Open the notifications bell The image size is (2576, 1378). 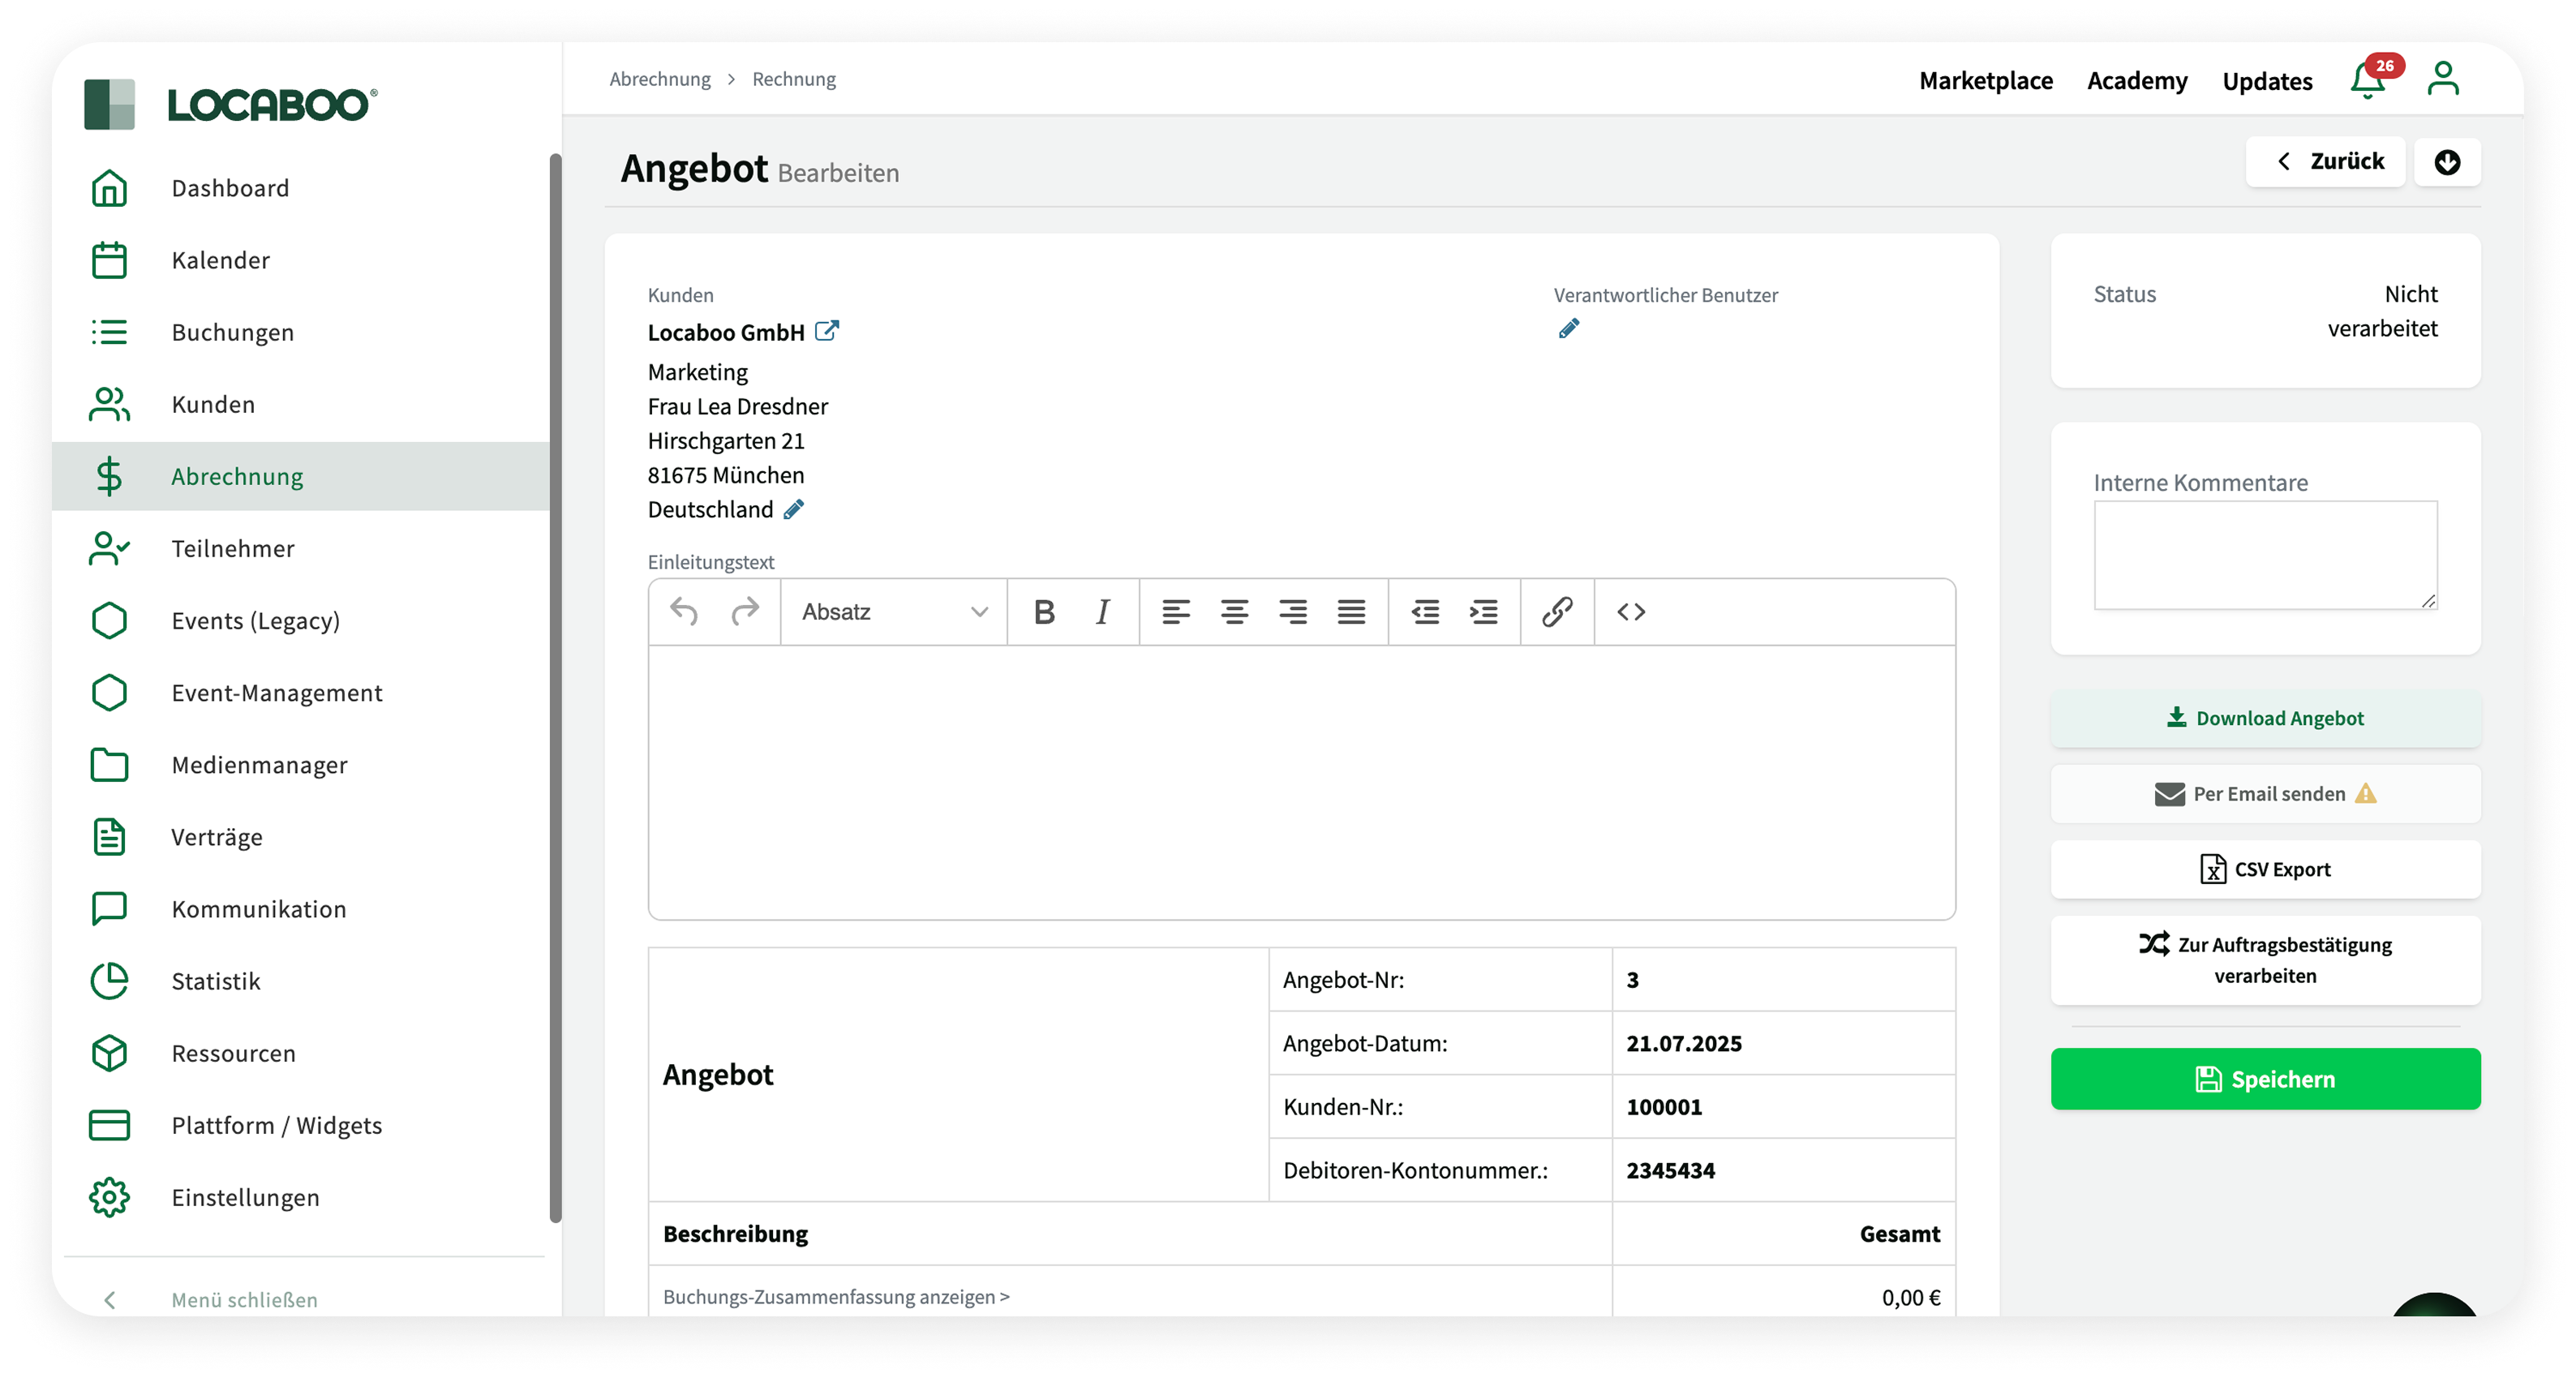click(x=2367, y=80)
